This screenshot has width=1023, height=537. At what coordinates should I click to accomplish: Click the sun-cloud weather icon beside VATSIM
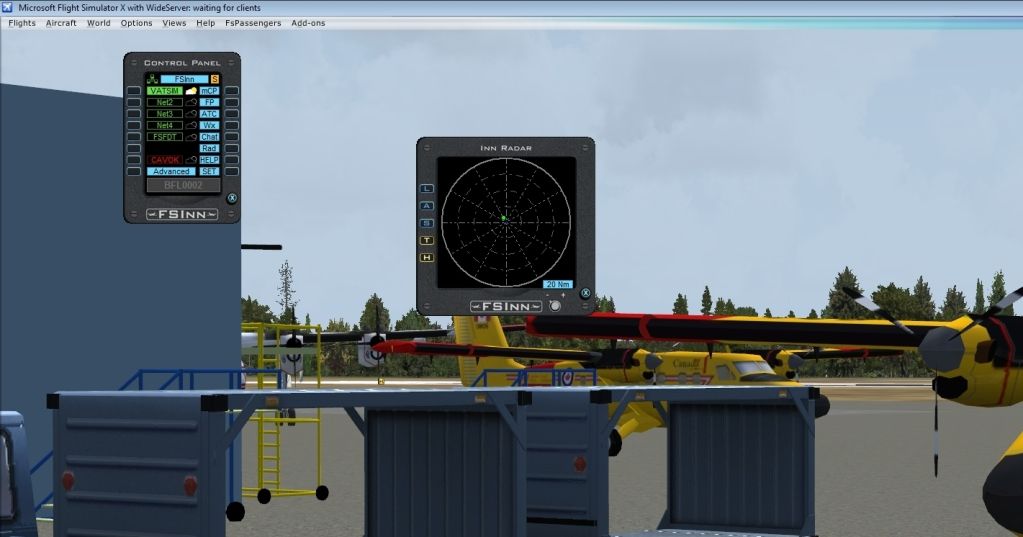191,91
